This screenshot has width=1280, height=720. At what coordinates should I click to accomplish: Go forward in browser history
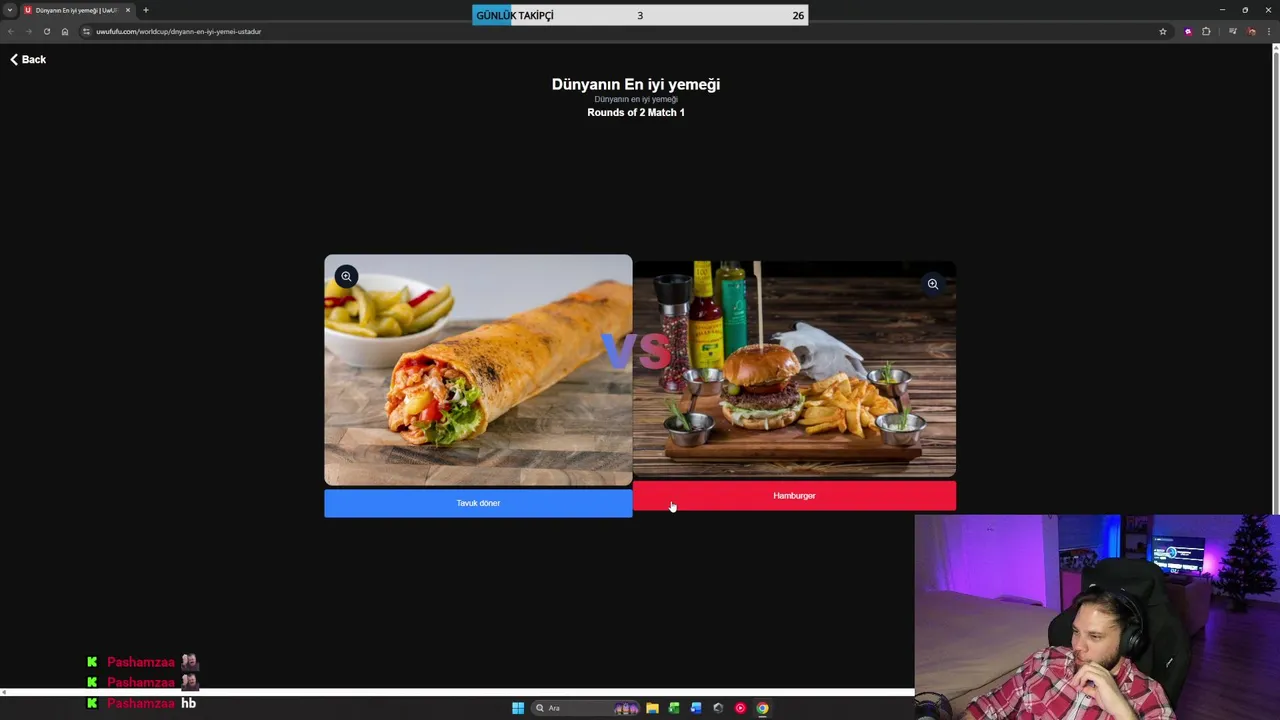(x=28, y=31)
